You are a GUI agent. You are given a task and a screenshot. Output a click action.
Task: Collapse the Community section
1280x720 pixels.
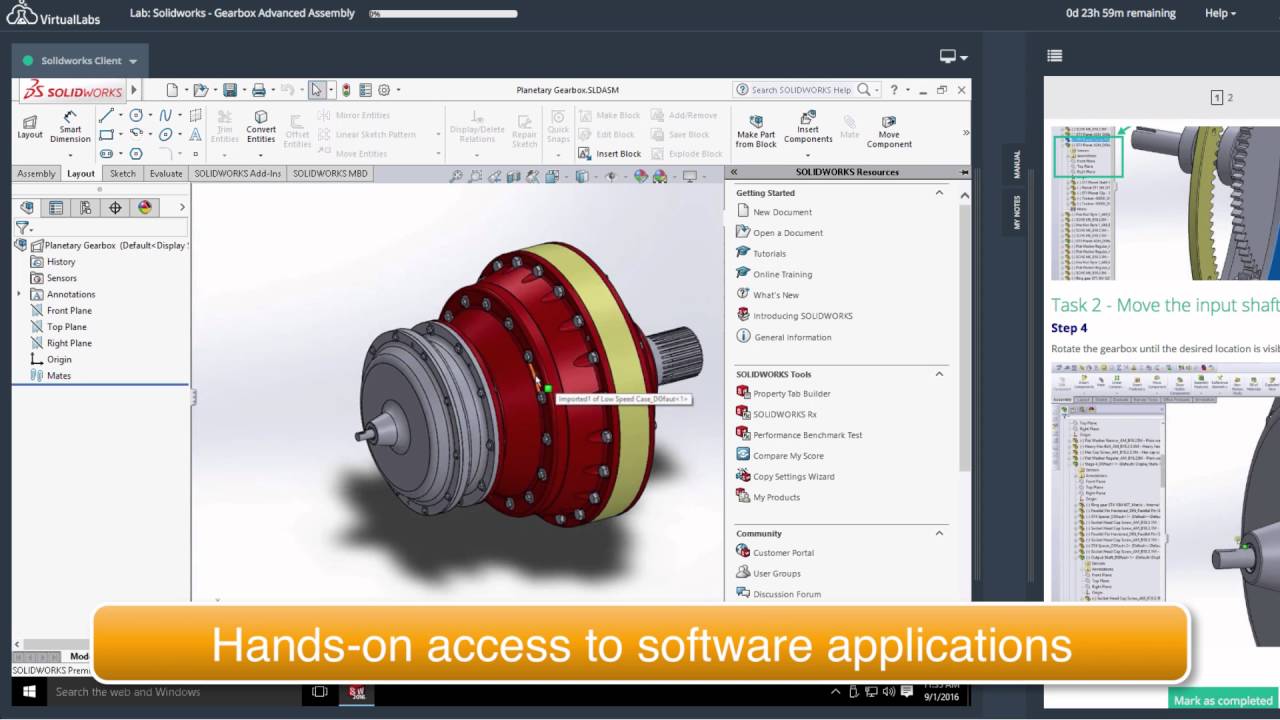click(939, 534)
